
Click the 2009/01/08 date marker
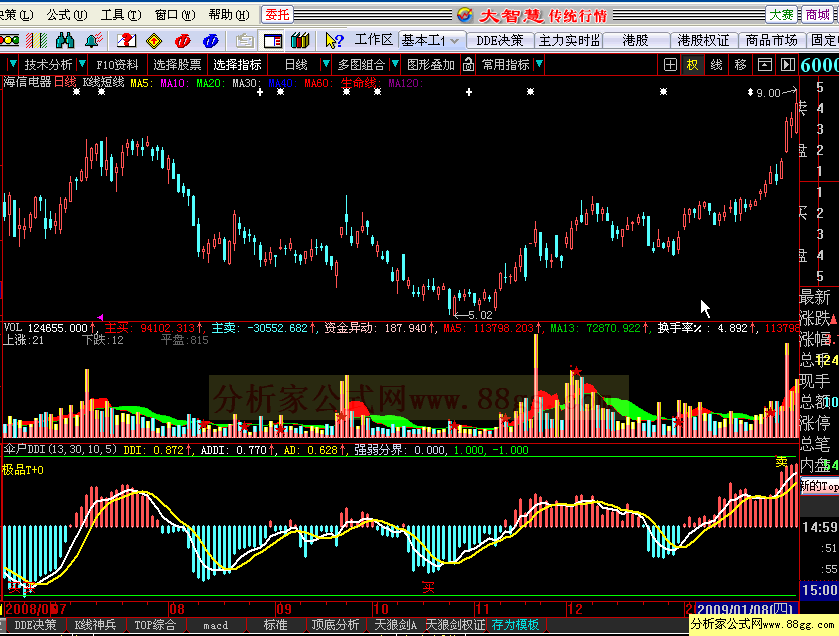click(746, 609)
